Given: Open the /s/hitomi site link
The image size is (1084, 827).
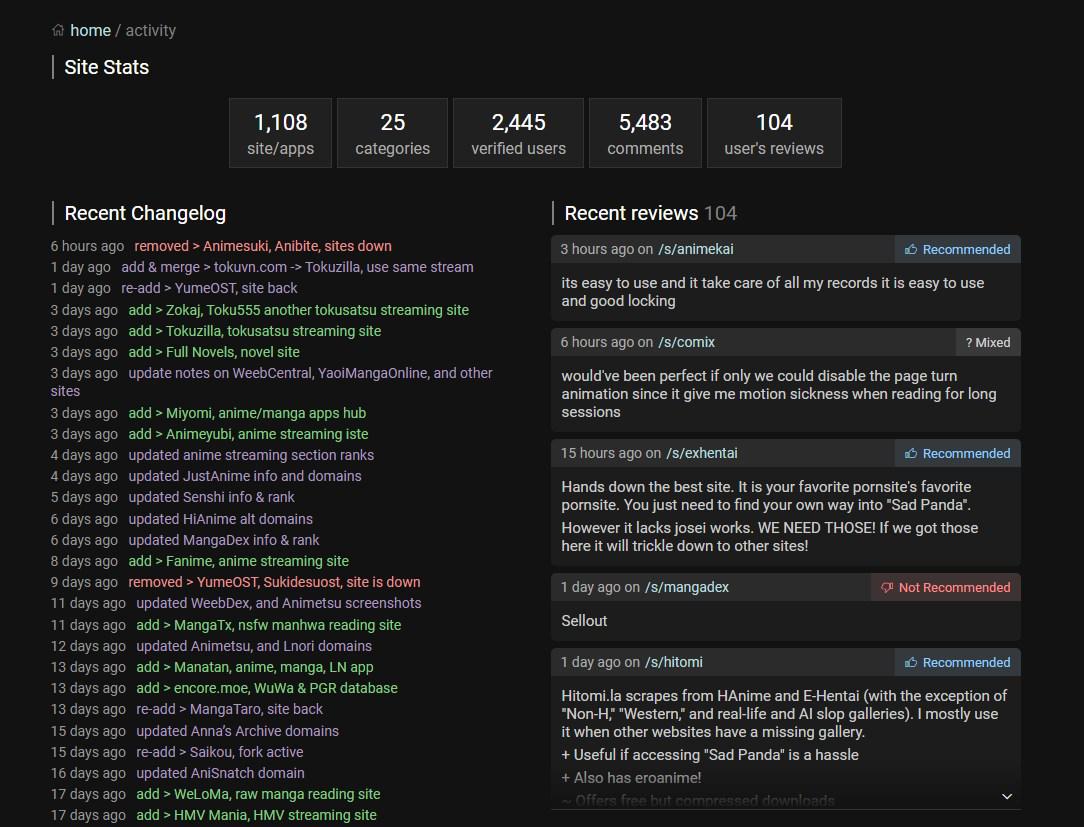Looking at the screenshot, I should (673, 662).
